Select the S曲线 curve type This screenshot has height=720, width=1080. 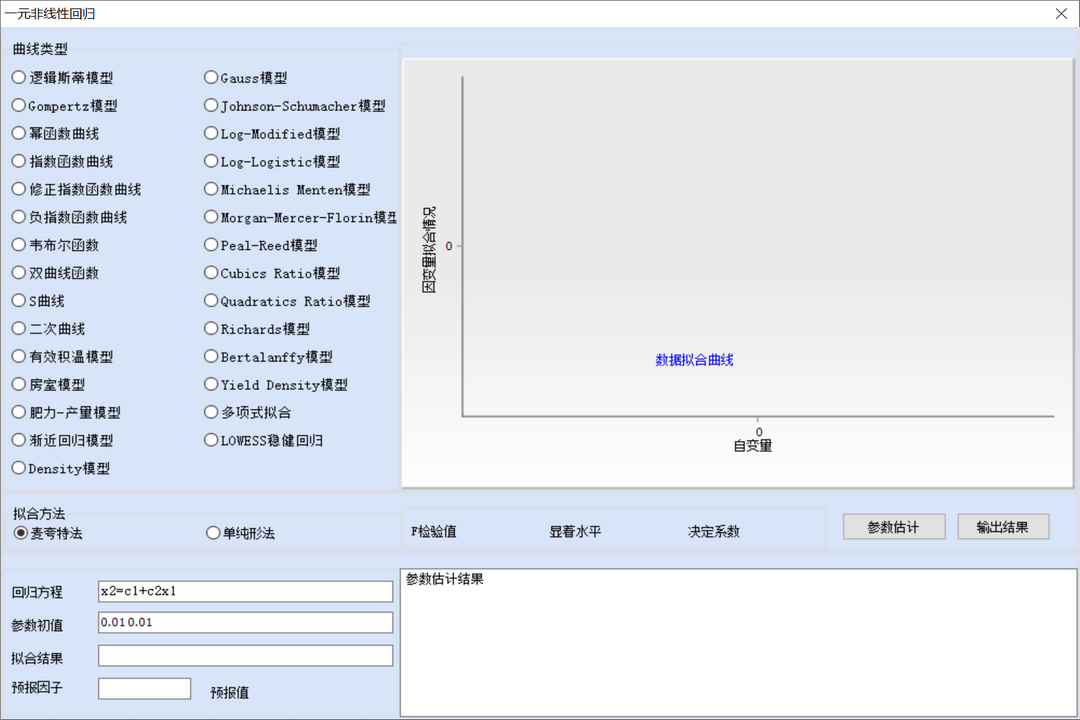pyautogui.click(x=18, y=300)
